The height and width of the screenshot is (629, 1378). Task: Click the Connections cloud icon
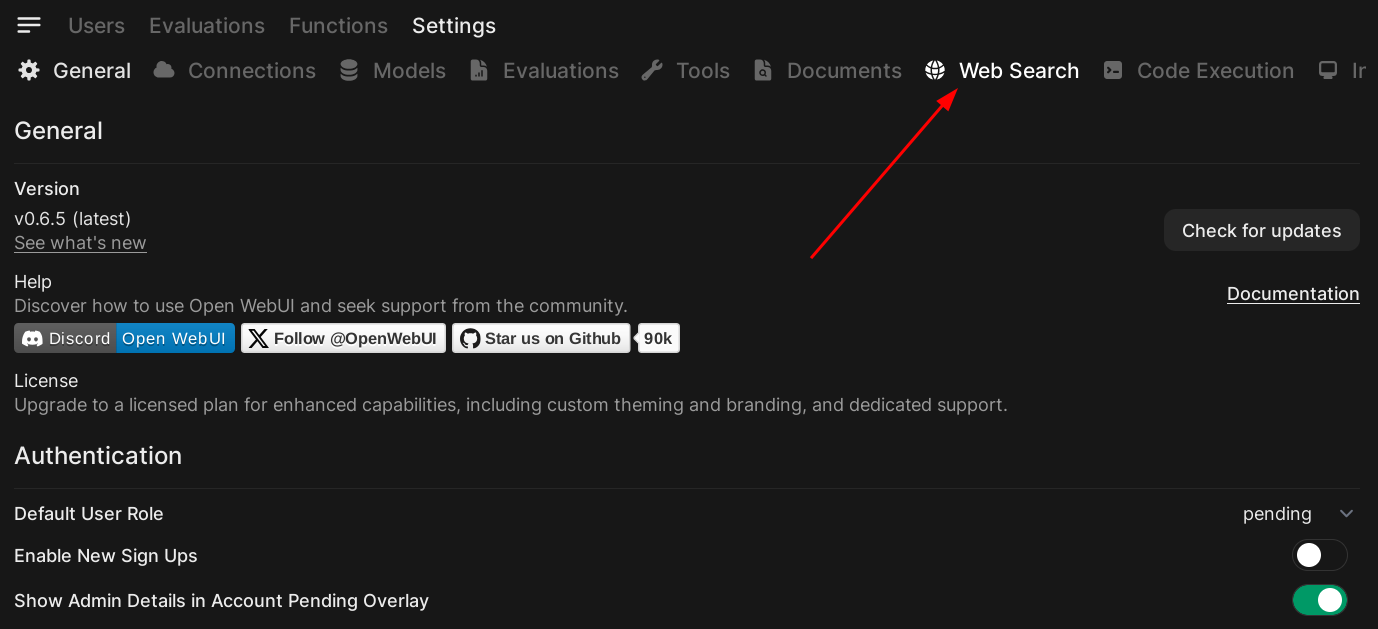click(x=164, y=70)
